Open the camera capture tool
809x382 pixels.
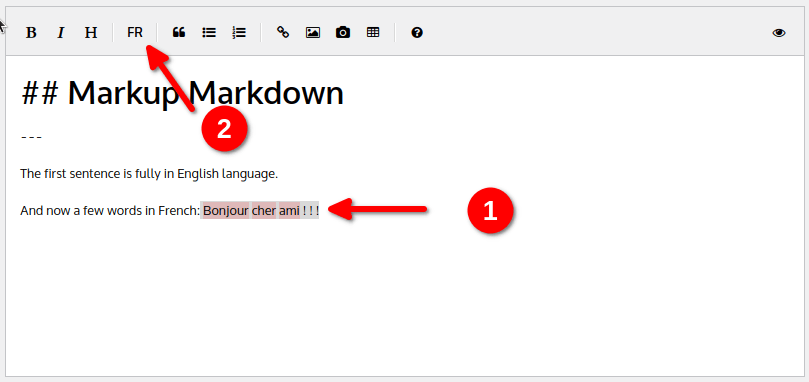coord(343,33)
